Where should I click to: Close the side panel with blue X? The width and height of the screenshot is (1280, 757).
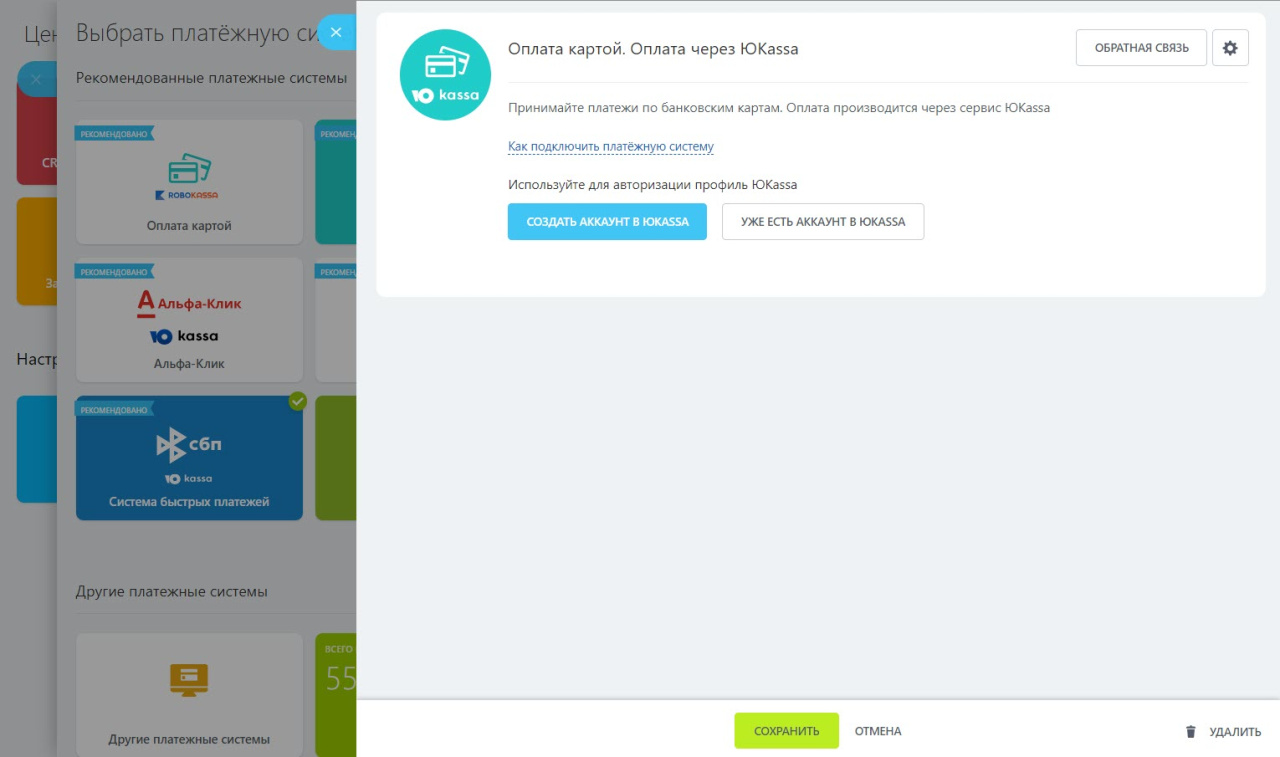pyautogui.click(x=336, y=32)
